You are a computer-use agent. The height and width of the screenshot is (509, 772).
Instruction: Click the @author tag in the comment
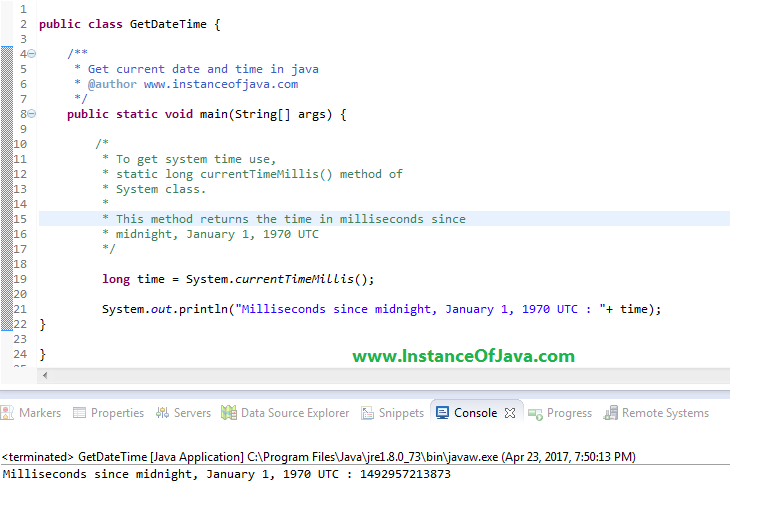(x=112, y=84)
